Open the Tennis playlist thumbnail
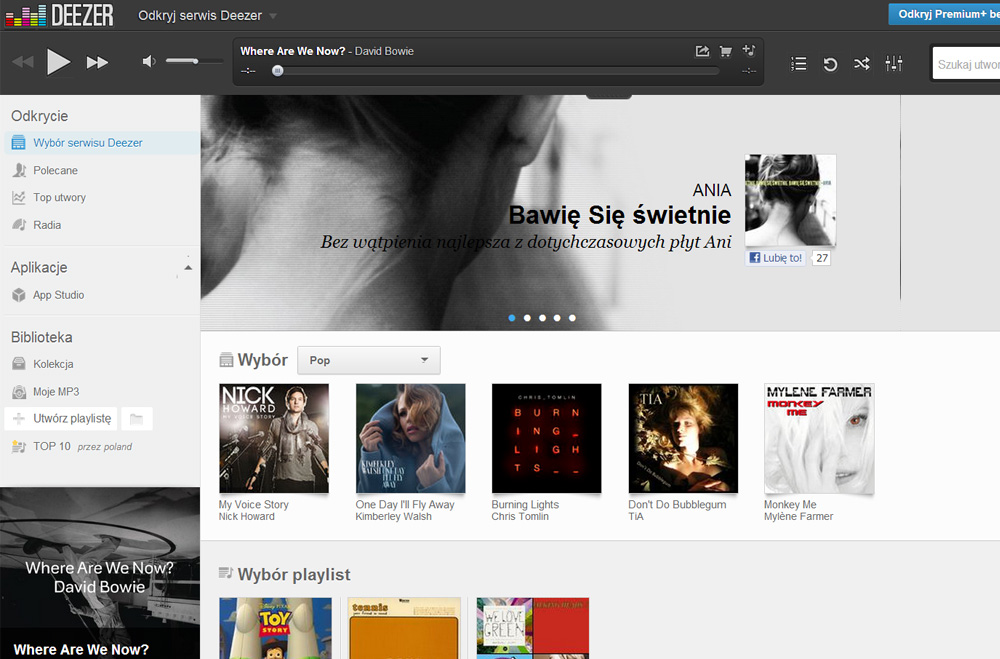 (404, 628)
